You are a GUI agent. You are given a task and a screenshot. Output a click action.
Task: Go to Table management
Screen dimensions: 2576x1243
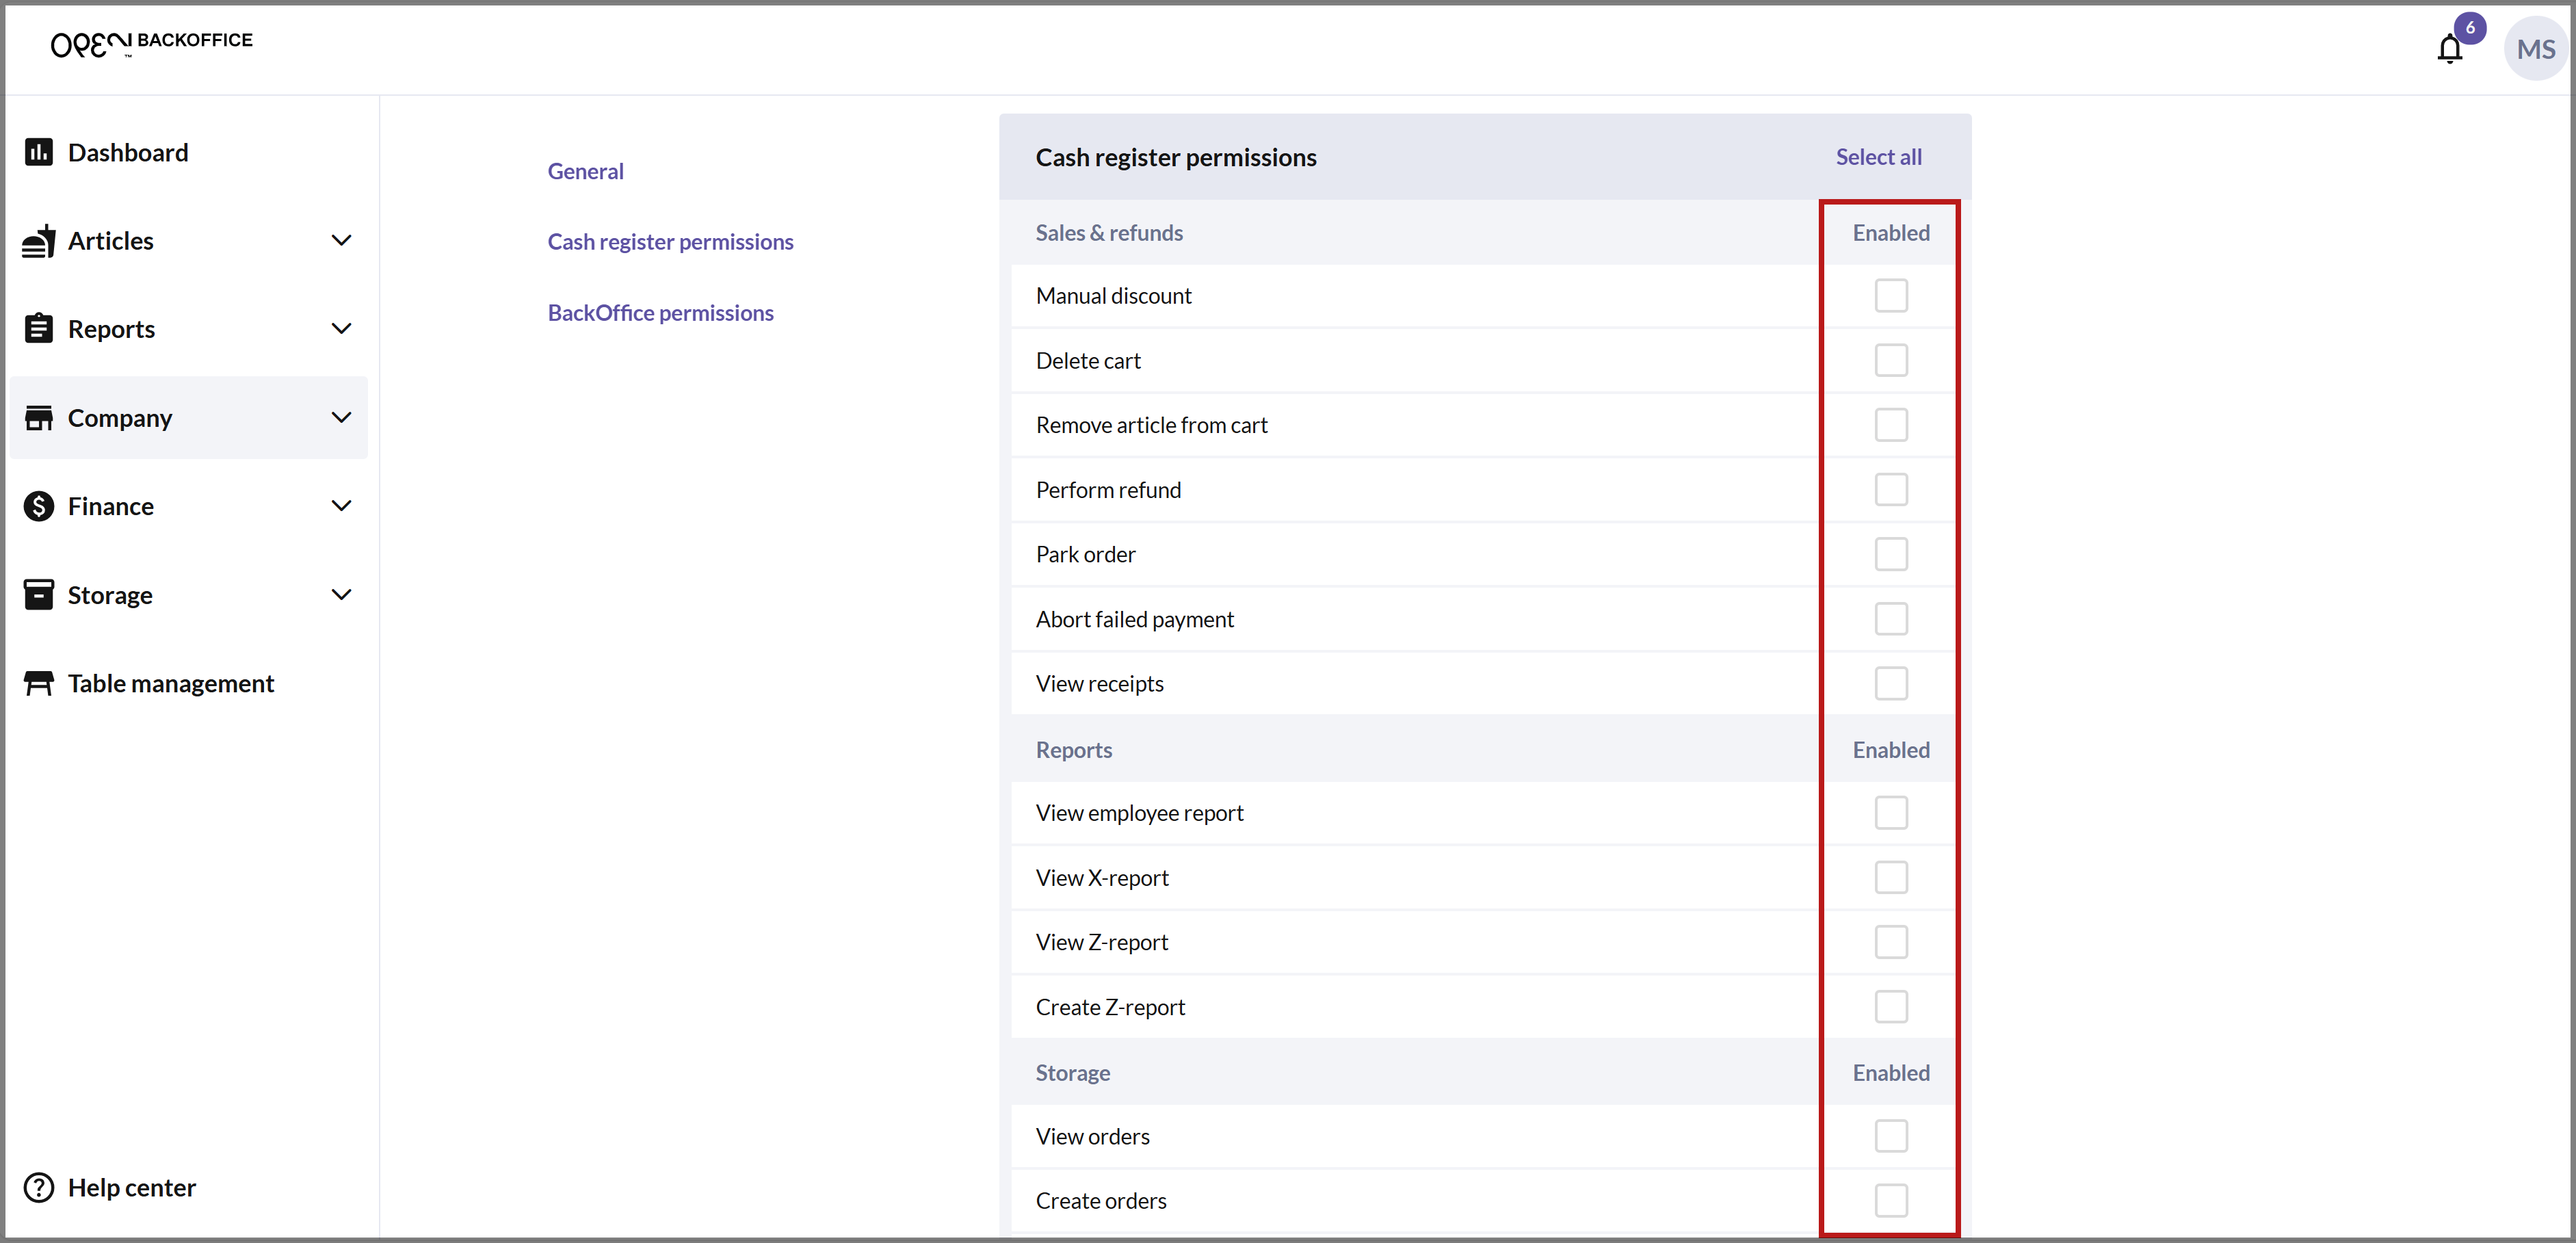[x=188, y=683]
